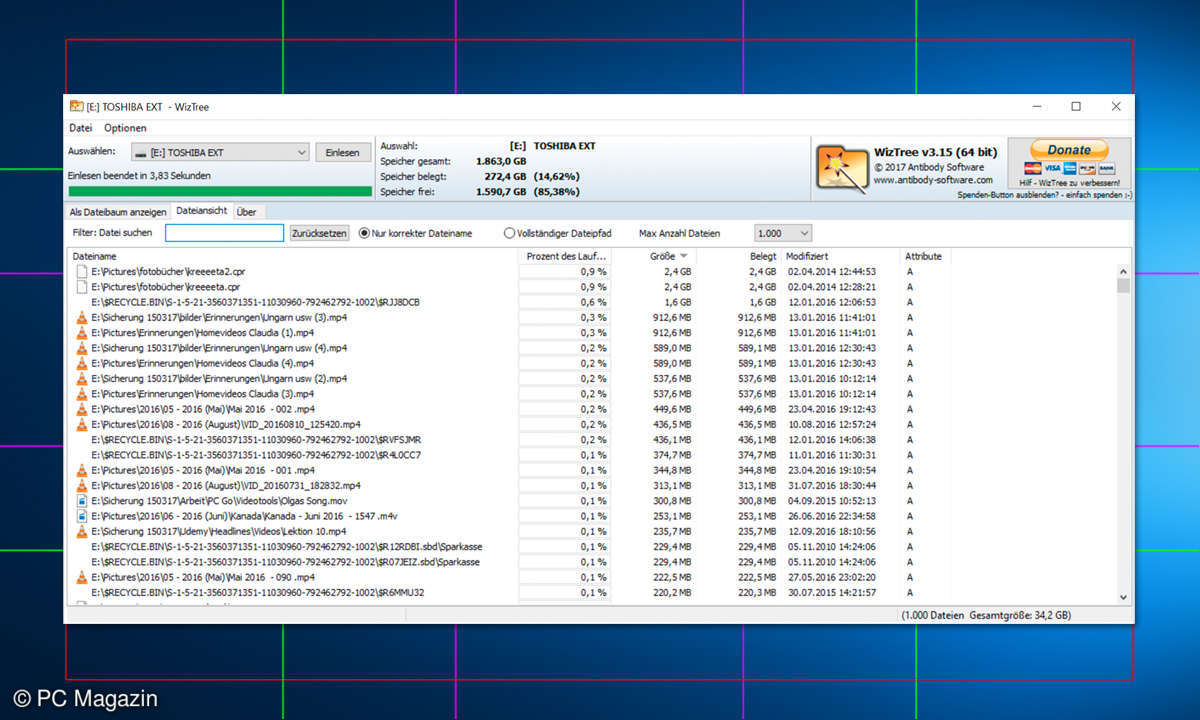Open the Datei menu
The image size is (1200, 720).
coord(80,128)
